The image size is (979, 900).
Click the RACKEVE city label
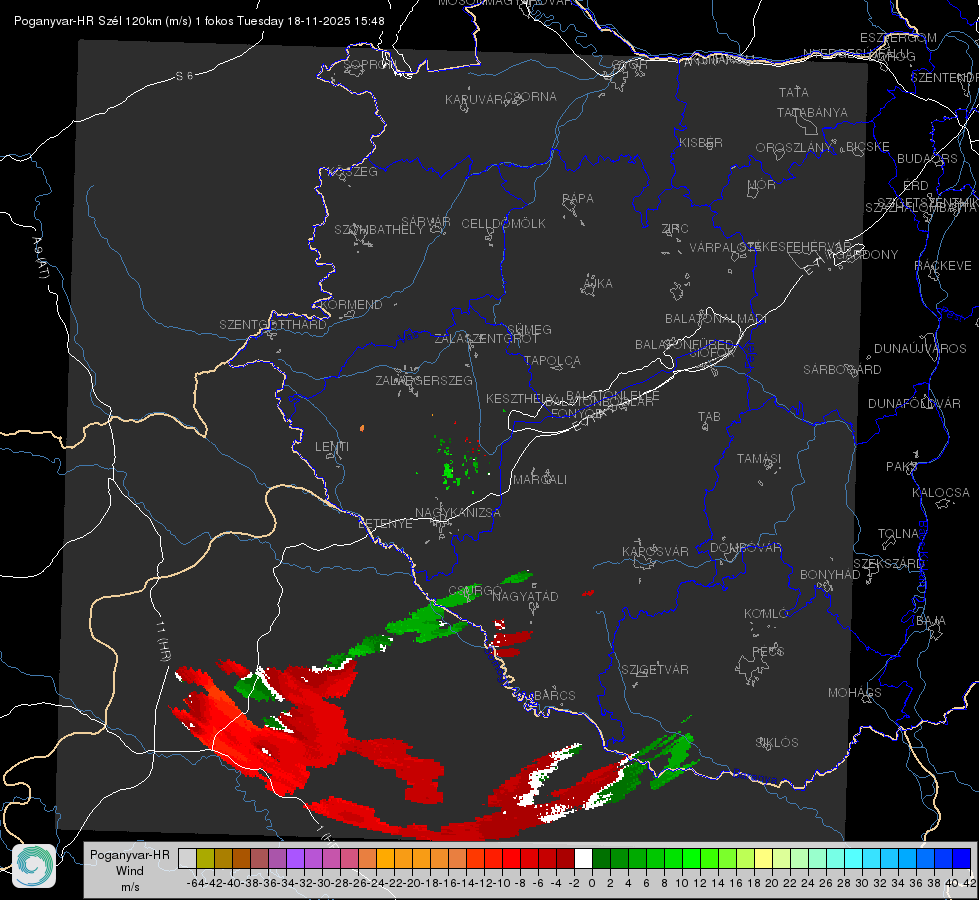tap(943, 266)
